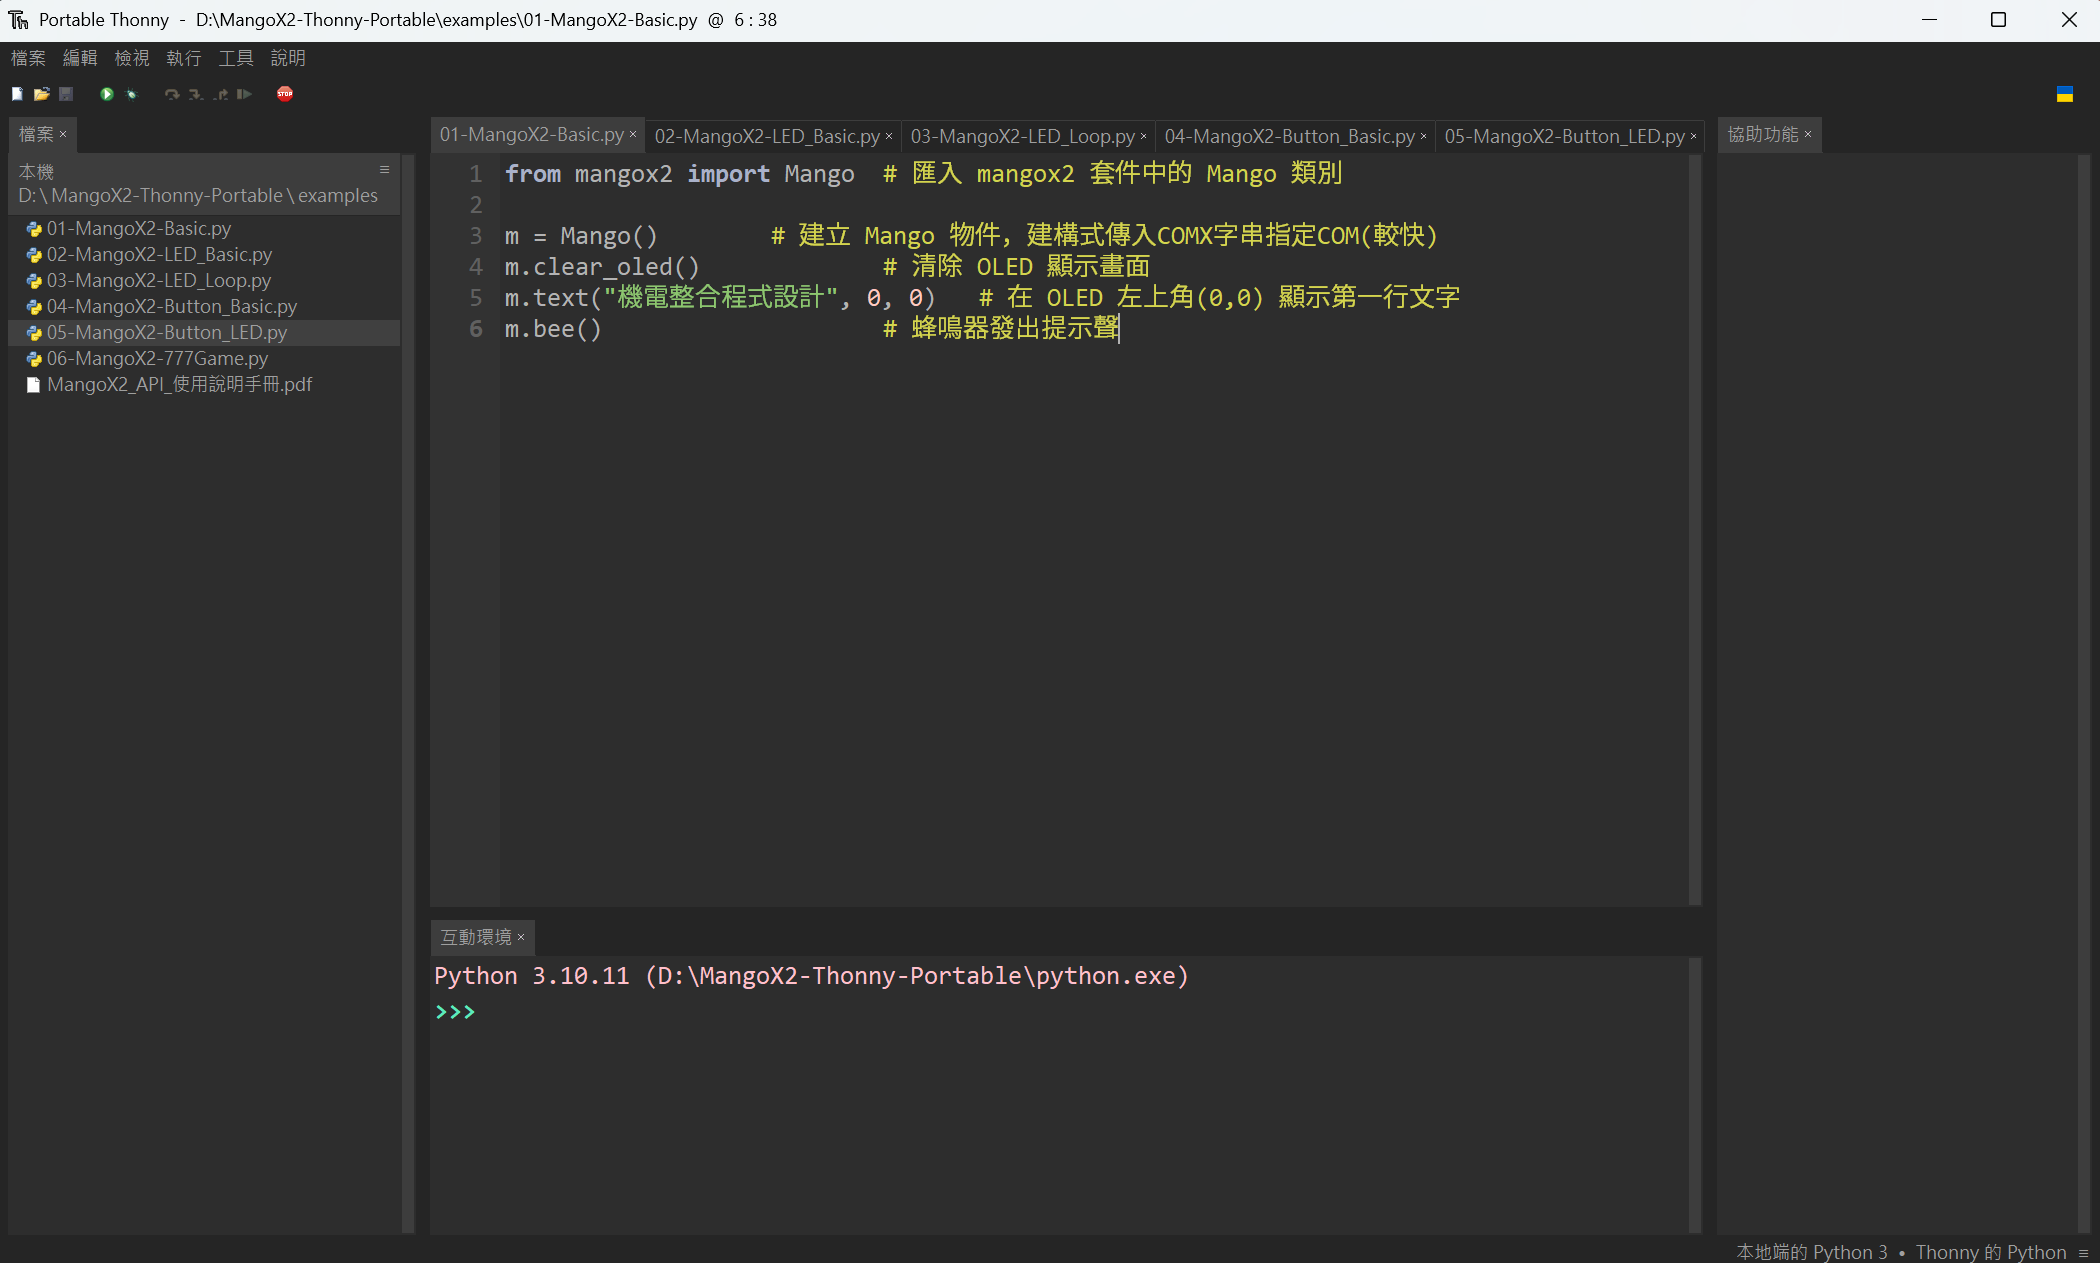
Task: Switch to the 03-MangoX2-LED_Loop.py tab
Action: (x=1022, y=135)
